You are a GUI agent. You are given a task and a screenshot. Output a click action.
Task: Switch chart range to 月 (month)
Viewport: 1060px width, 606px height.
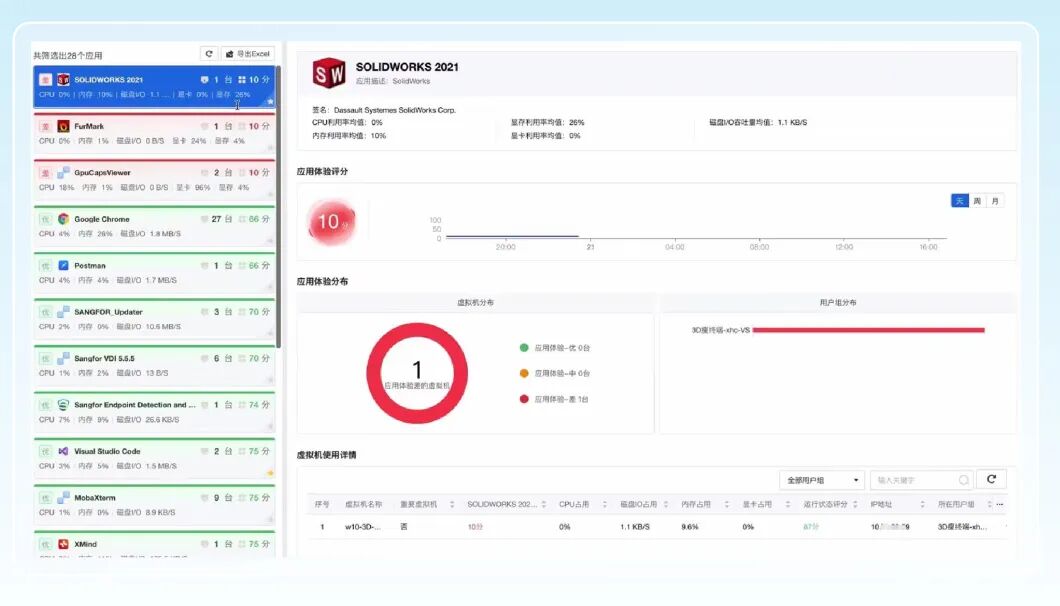pos(994,201)
